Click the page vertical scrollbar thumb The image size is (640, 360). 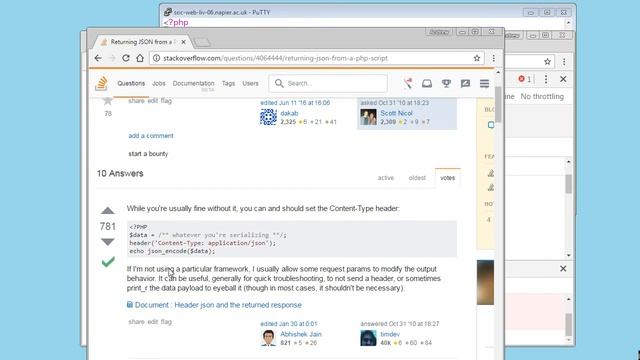click(498, 104)
